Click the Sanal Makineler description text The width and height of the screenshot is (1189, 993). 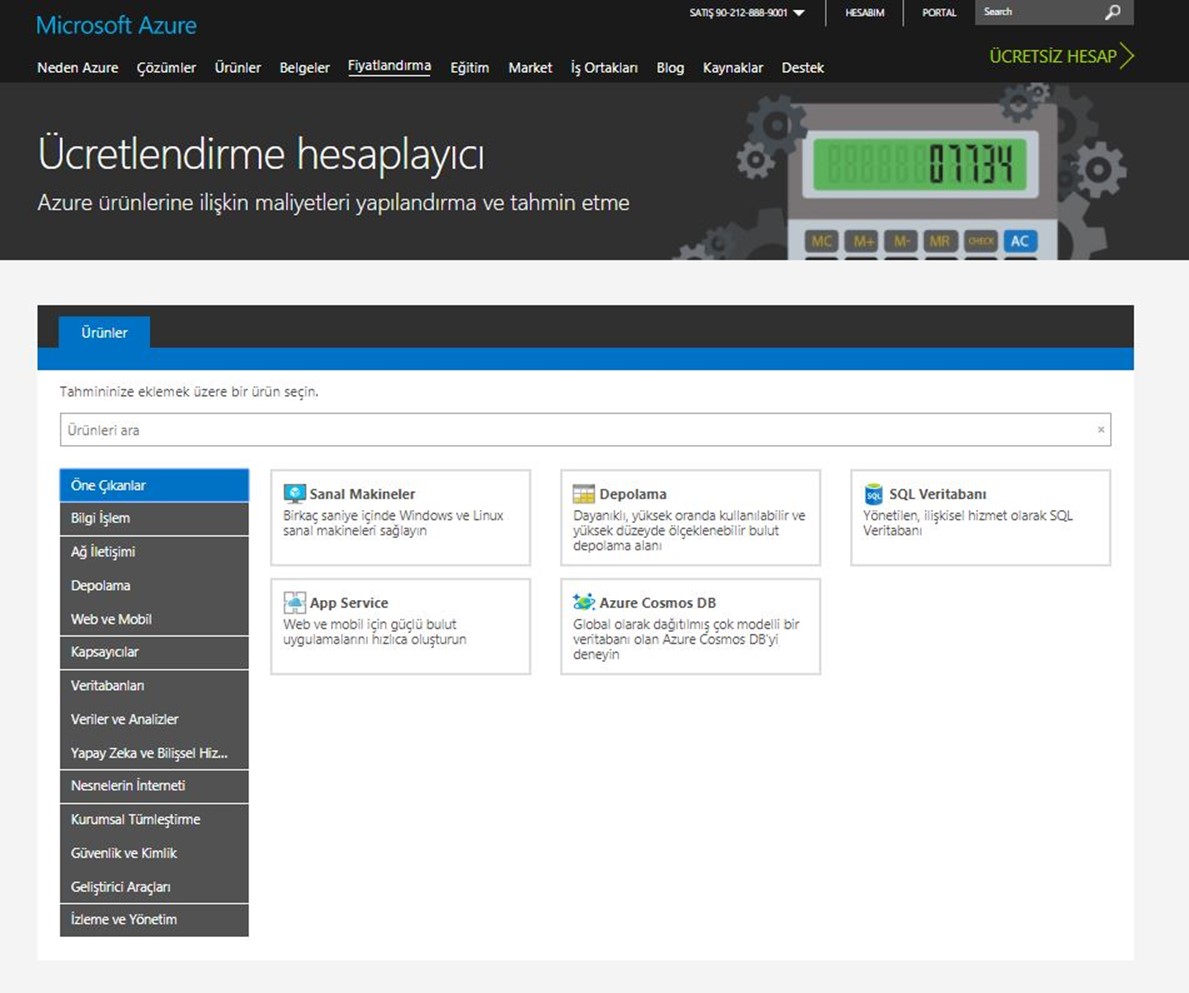pos(393,523)
